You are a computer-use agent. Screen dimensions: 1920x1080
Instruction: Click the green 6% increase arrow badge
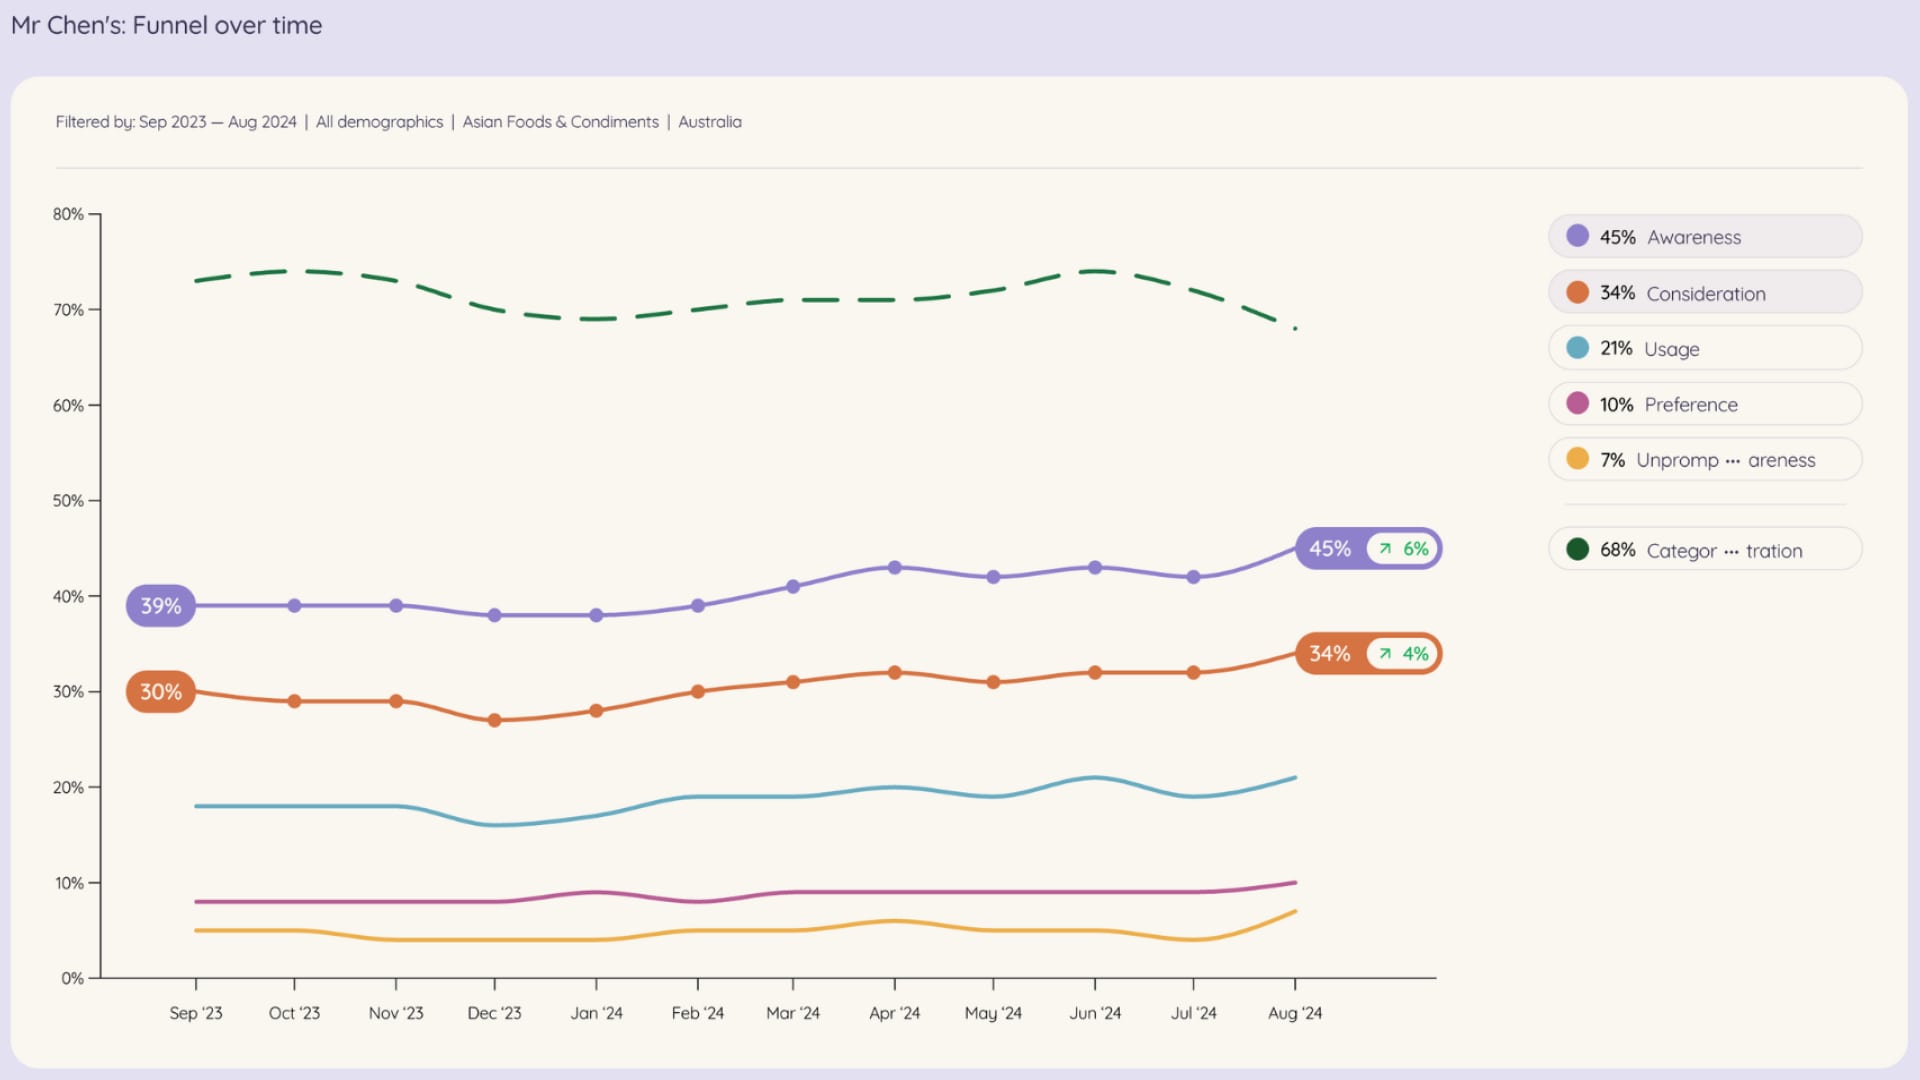pos(1403,549)
